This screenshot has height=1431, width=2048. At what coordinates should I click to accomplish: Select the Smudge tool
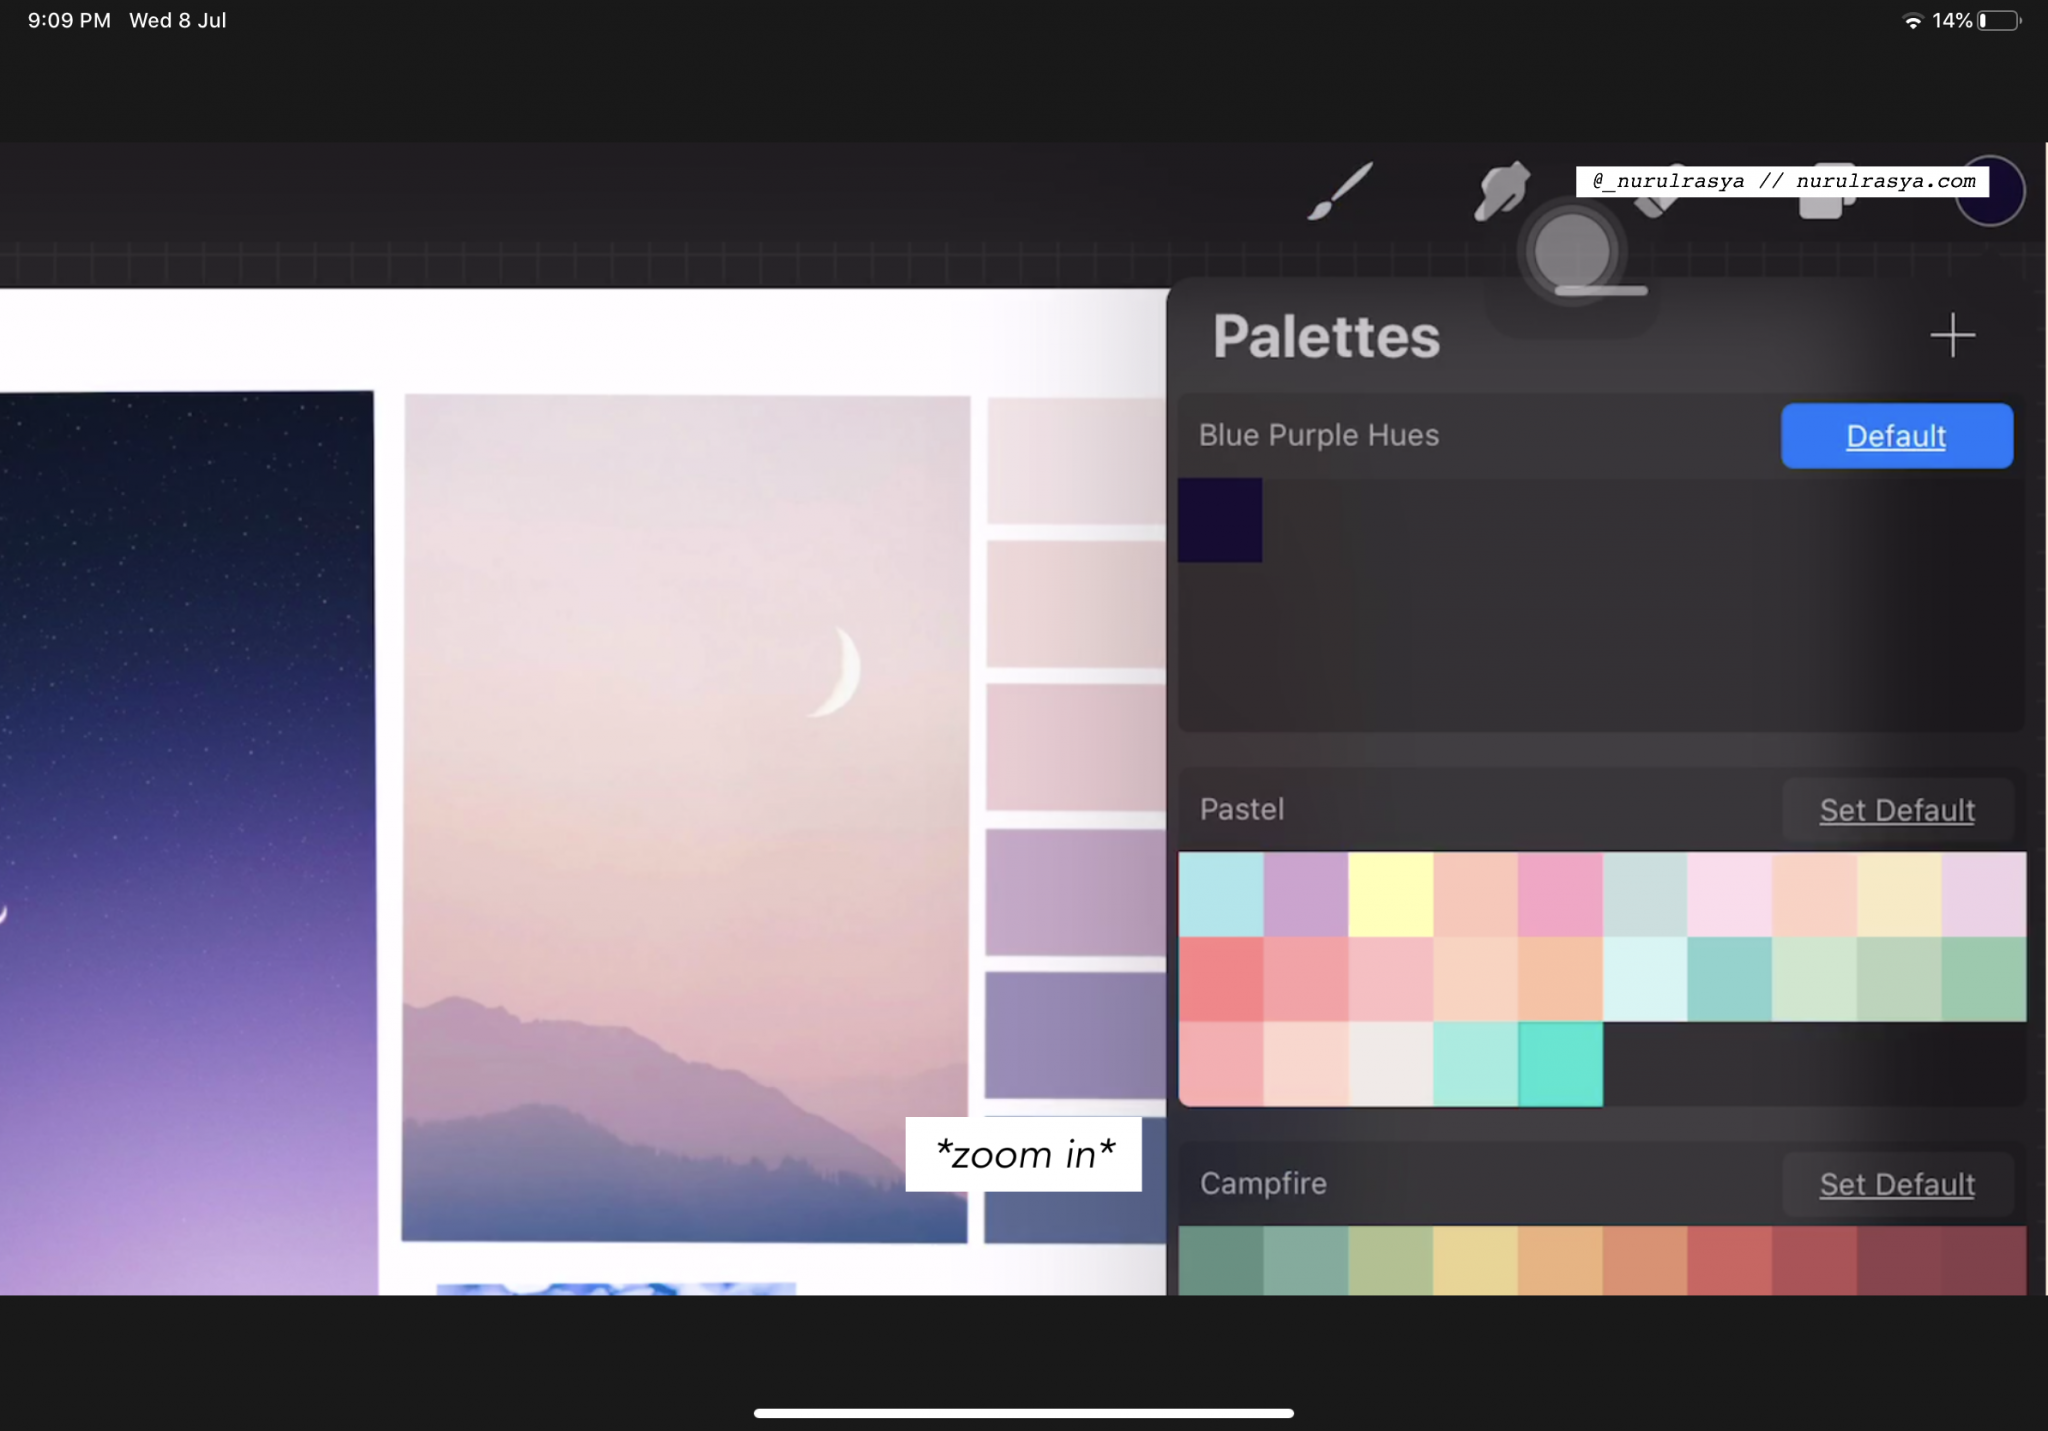point(1500,190)
